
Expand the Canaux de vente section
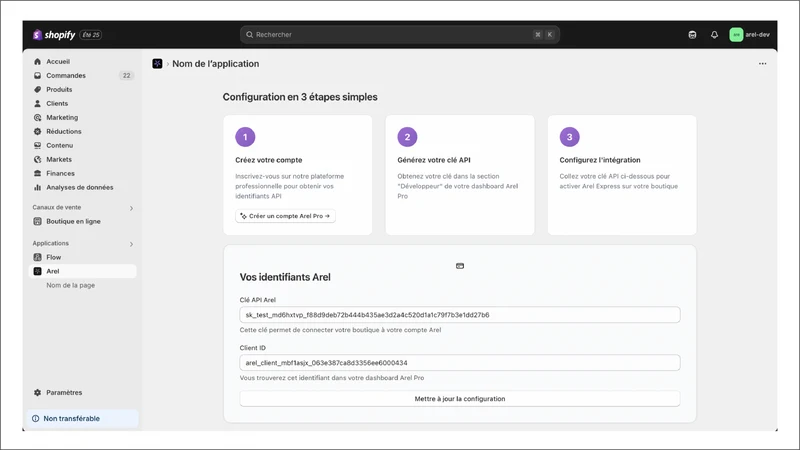tap(131, 208)
